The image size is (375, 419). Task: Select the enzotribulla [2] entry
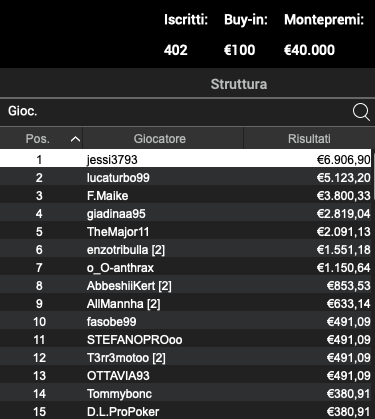click(185, 249)
